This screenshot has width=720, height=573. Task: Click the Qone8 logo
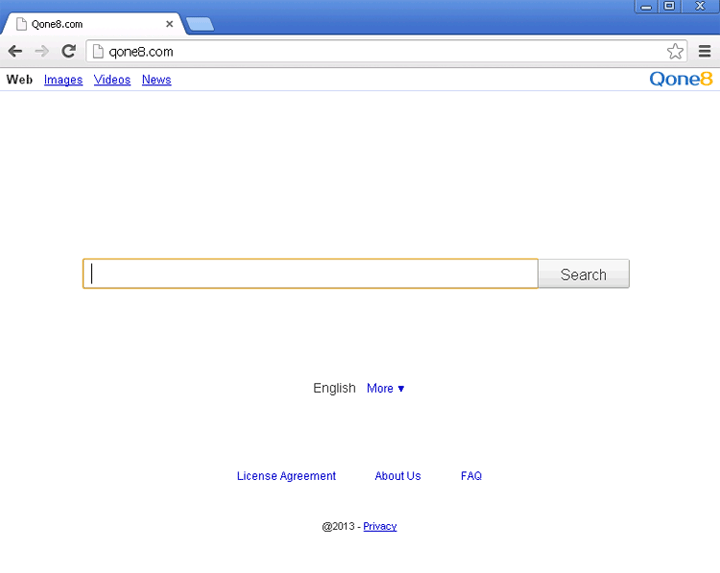[680, 79]
